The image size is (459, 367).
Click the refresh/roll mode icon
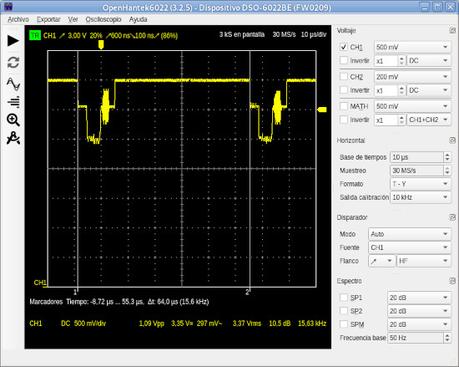point(13,62)
